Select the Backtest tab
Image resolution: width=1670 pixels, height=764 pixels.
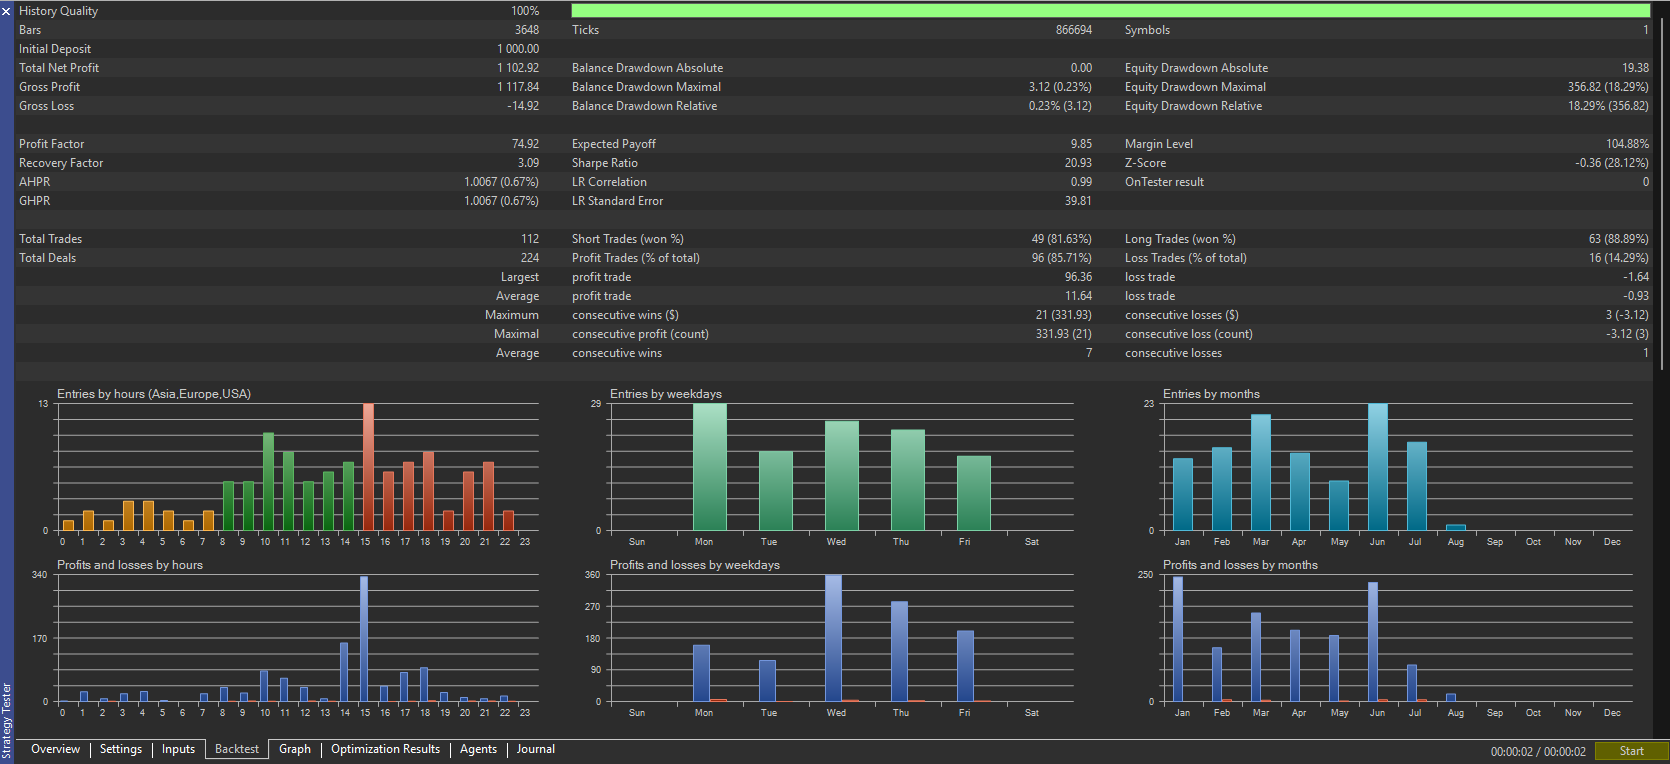pos(237,749)
